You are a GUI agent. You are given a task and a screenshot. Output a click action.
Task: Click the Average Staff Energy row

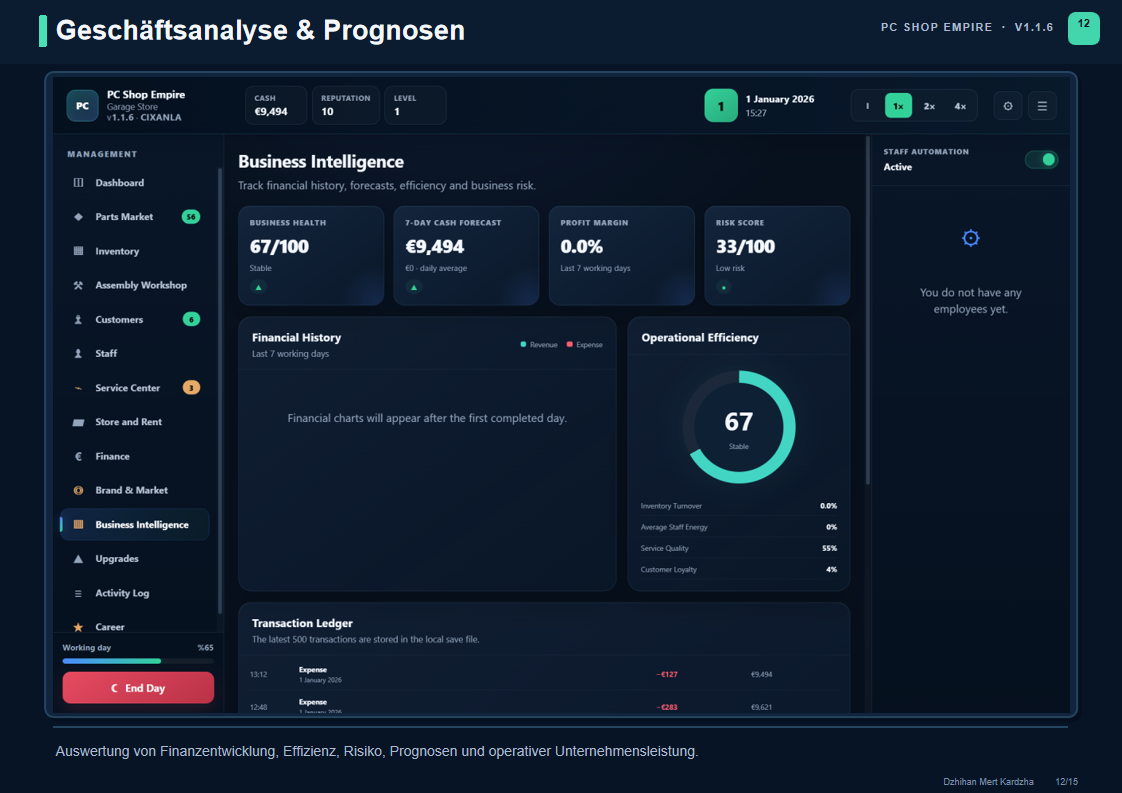[x=738, y=527]
